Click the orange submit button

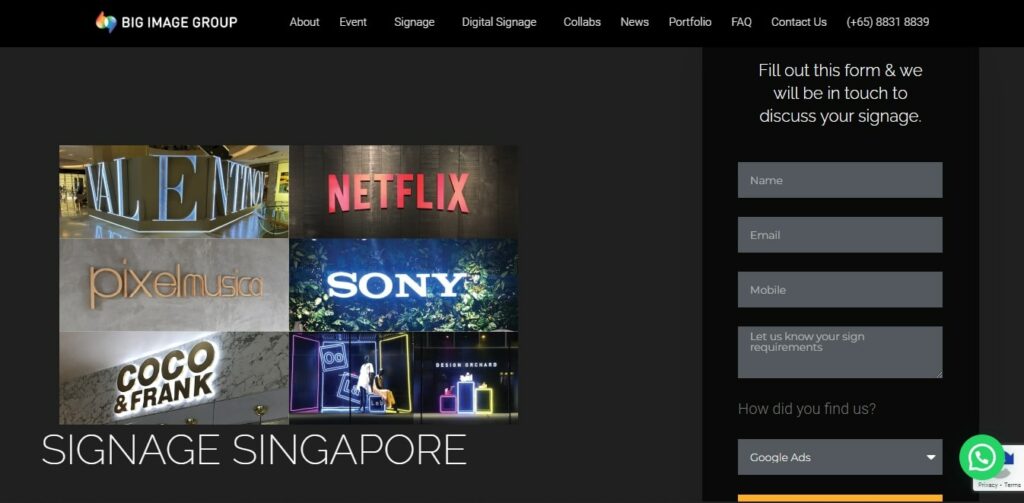pyautogui.click(x=840, y=498)
